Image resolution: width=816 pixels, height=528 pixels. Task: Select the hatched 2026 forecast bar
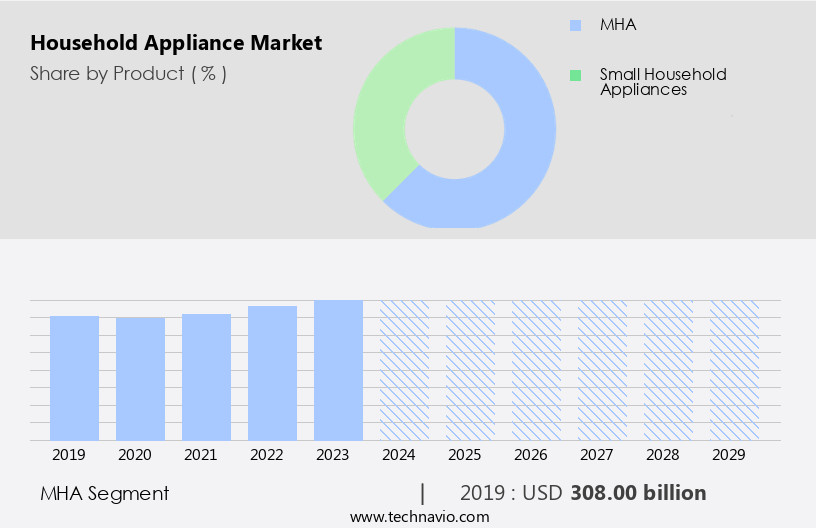click(536, 369)
